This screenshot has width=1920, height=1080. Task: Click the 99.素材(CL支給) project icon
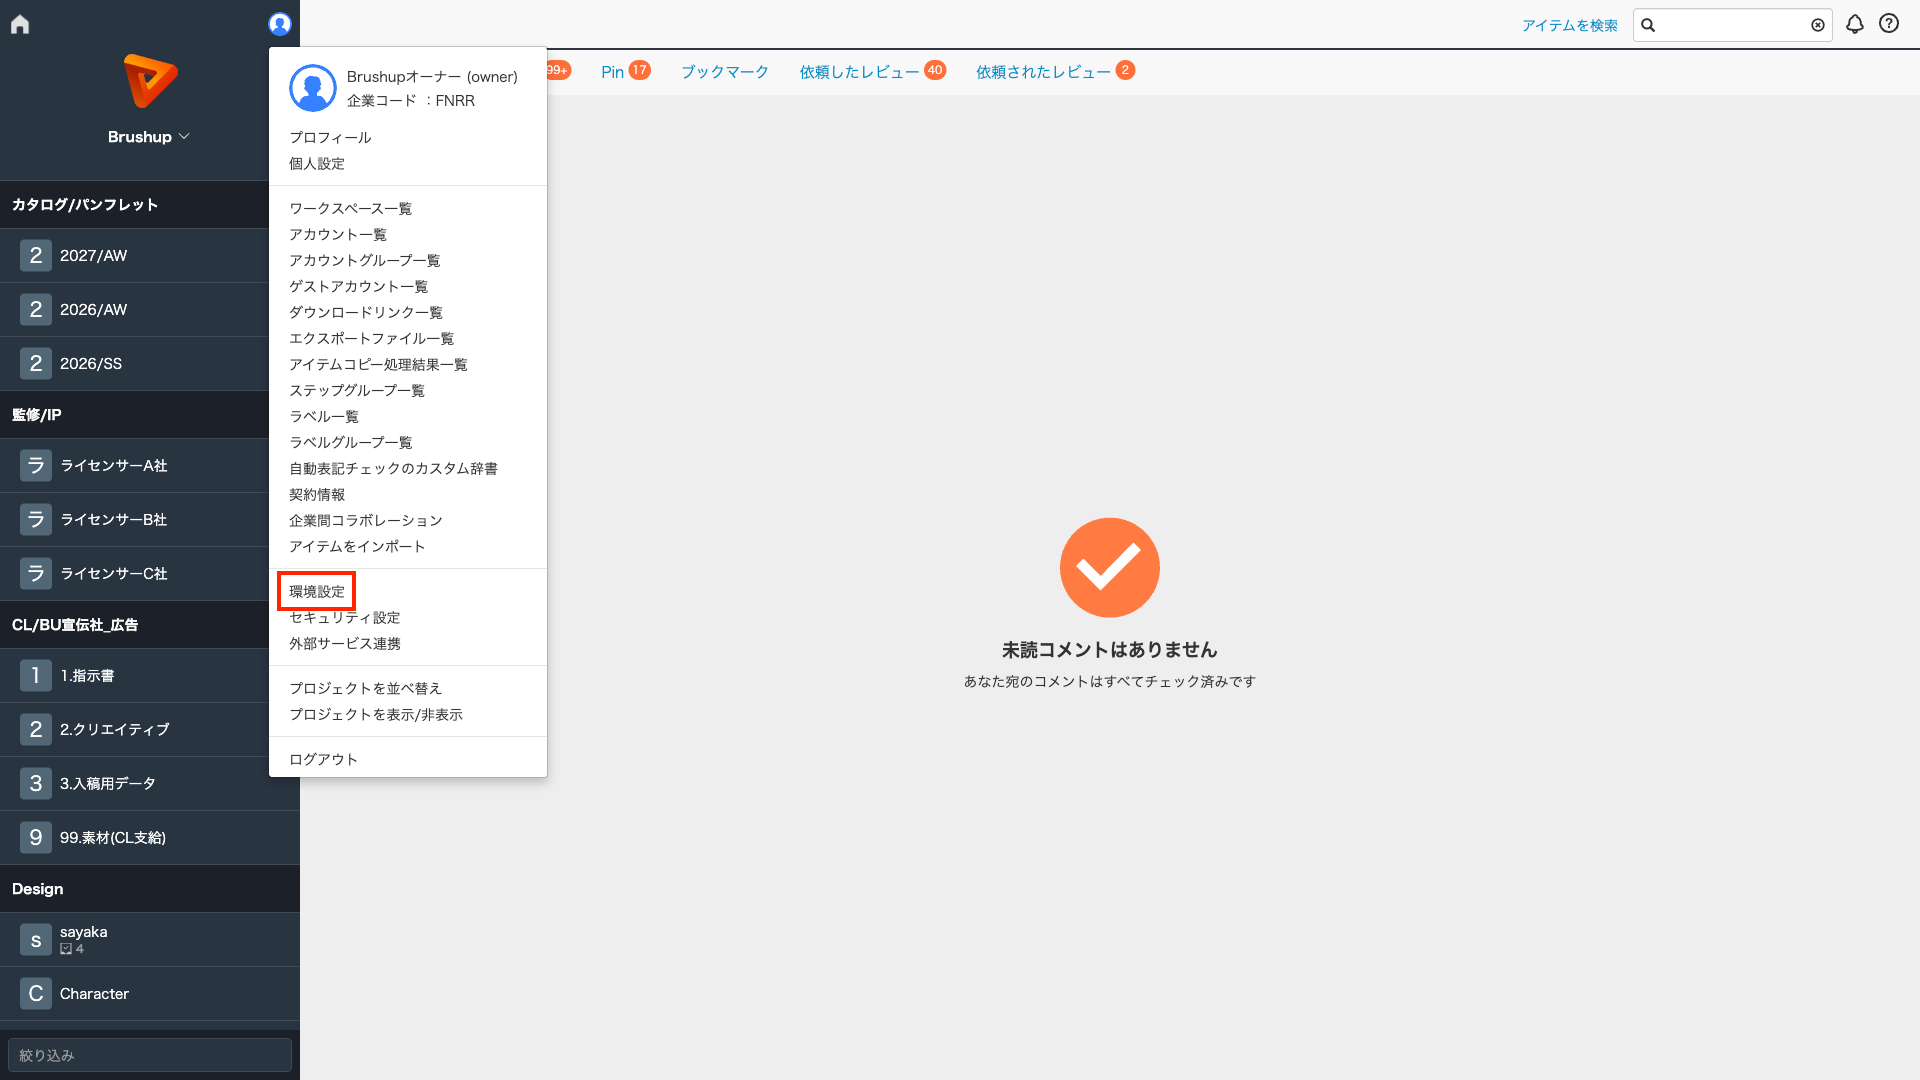[x=36, y=838]
